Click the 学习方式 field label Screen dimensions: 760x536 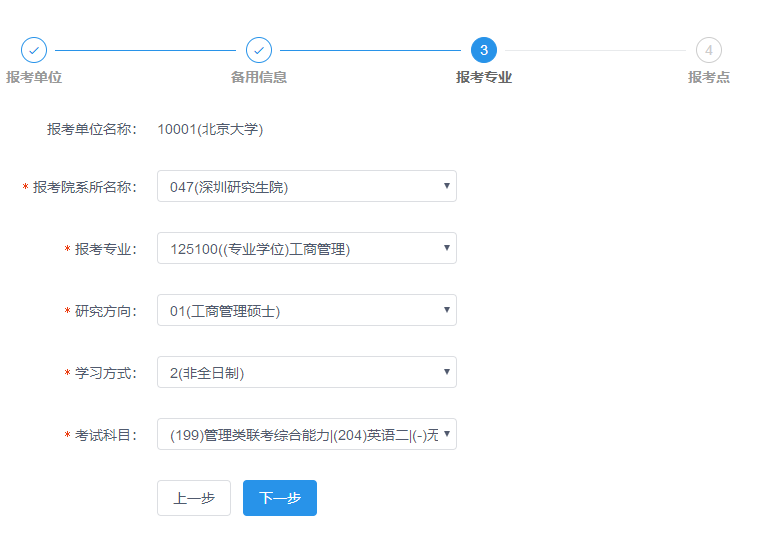[106, 373]
